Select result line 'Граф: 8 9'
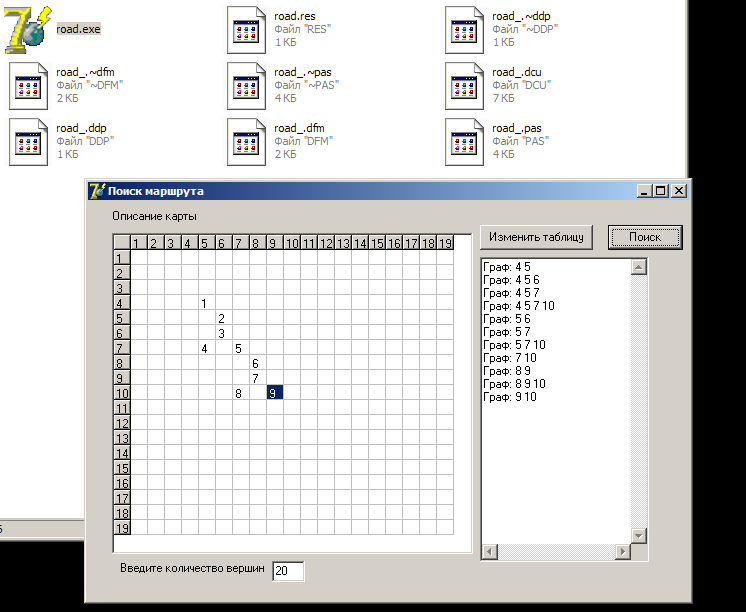The image size is (746, 612). coord(507,371)
